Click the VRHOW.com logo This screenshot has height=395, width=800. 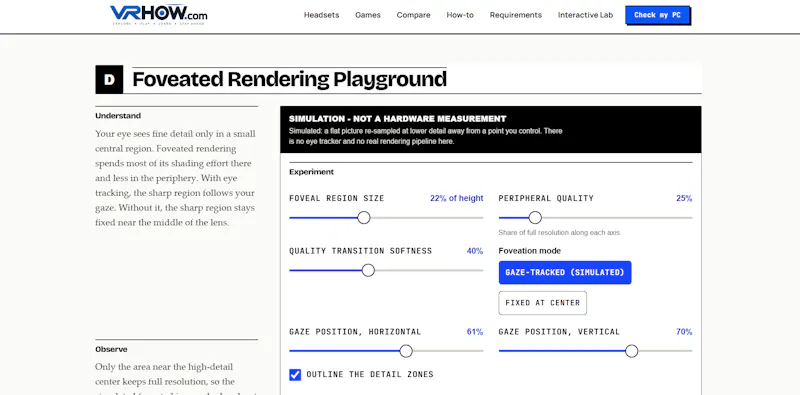[159, 15]
